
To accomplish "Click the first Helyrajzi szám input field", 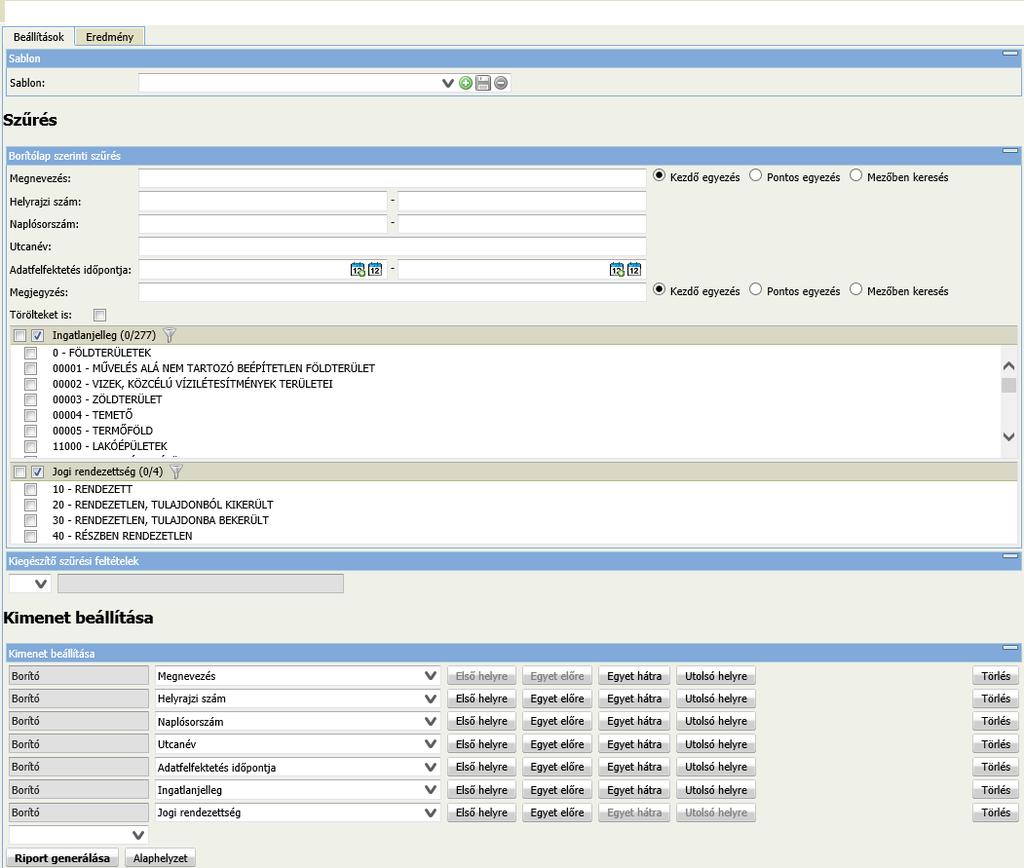I will pyautogui.click(x=263, y=201).
